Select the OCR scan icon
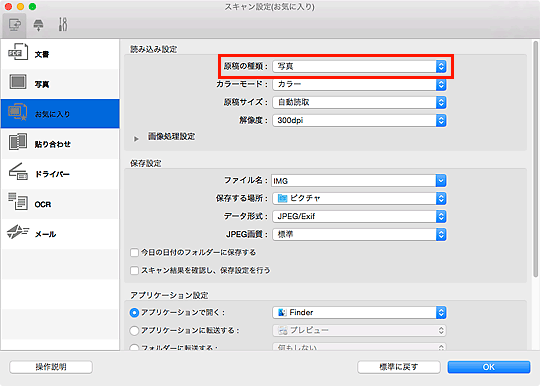540x386 pixels. click(x=18, y=201)
